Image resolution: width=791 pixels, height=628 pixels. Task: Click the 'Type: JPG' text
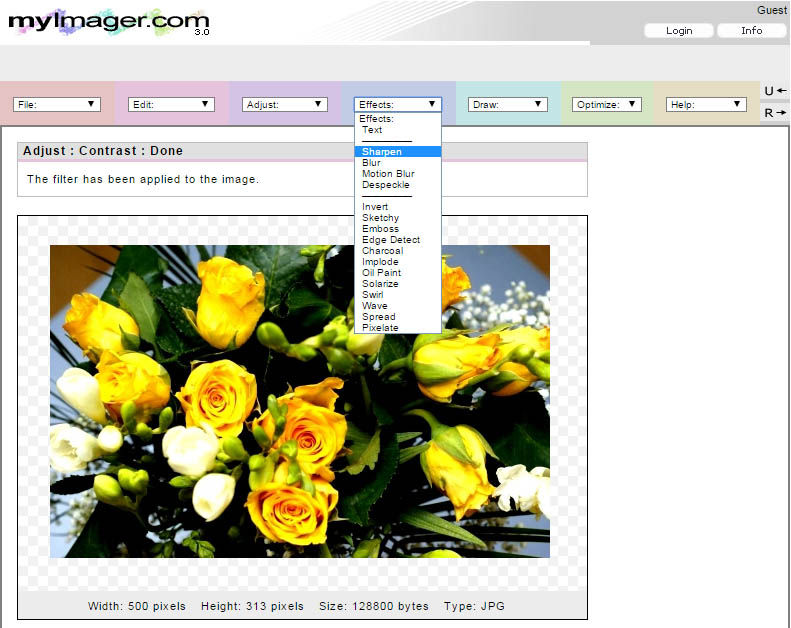[x=474, y=606]
